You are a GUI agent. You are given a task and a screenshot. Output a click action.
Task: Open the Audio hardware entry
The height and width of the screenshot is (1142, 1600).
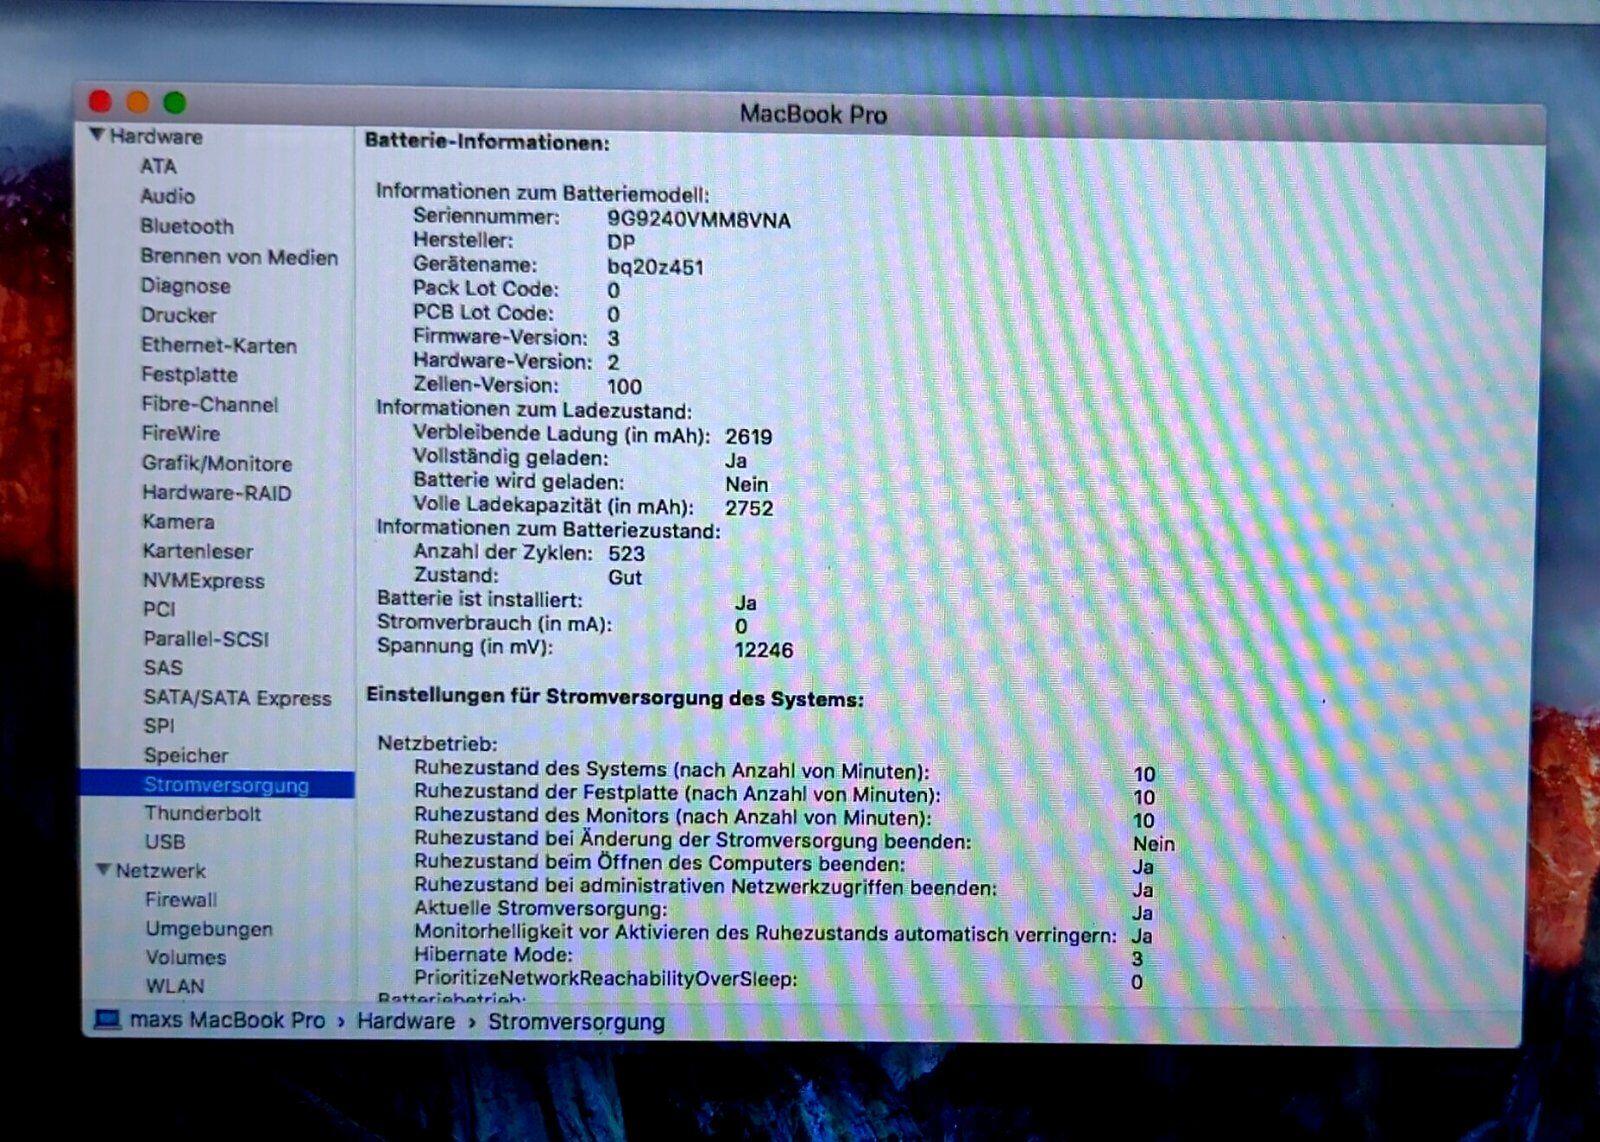pos(167,196)
